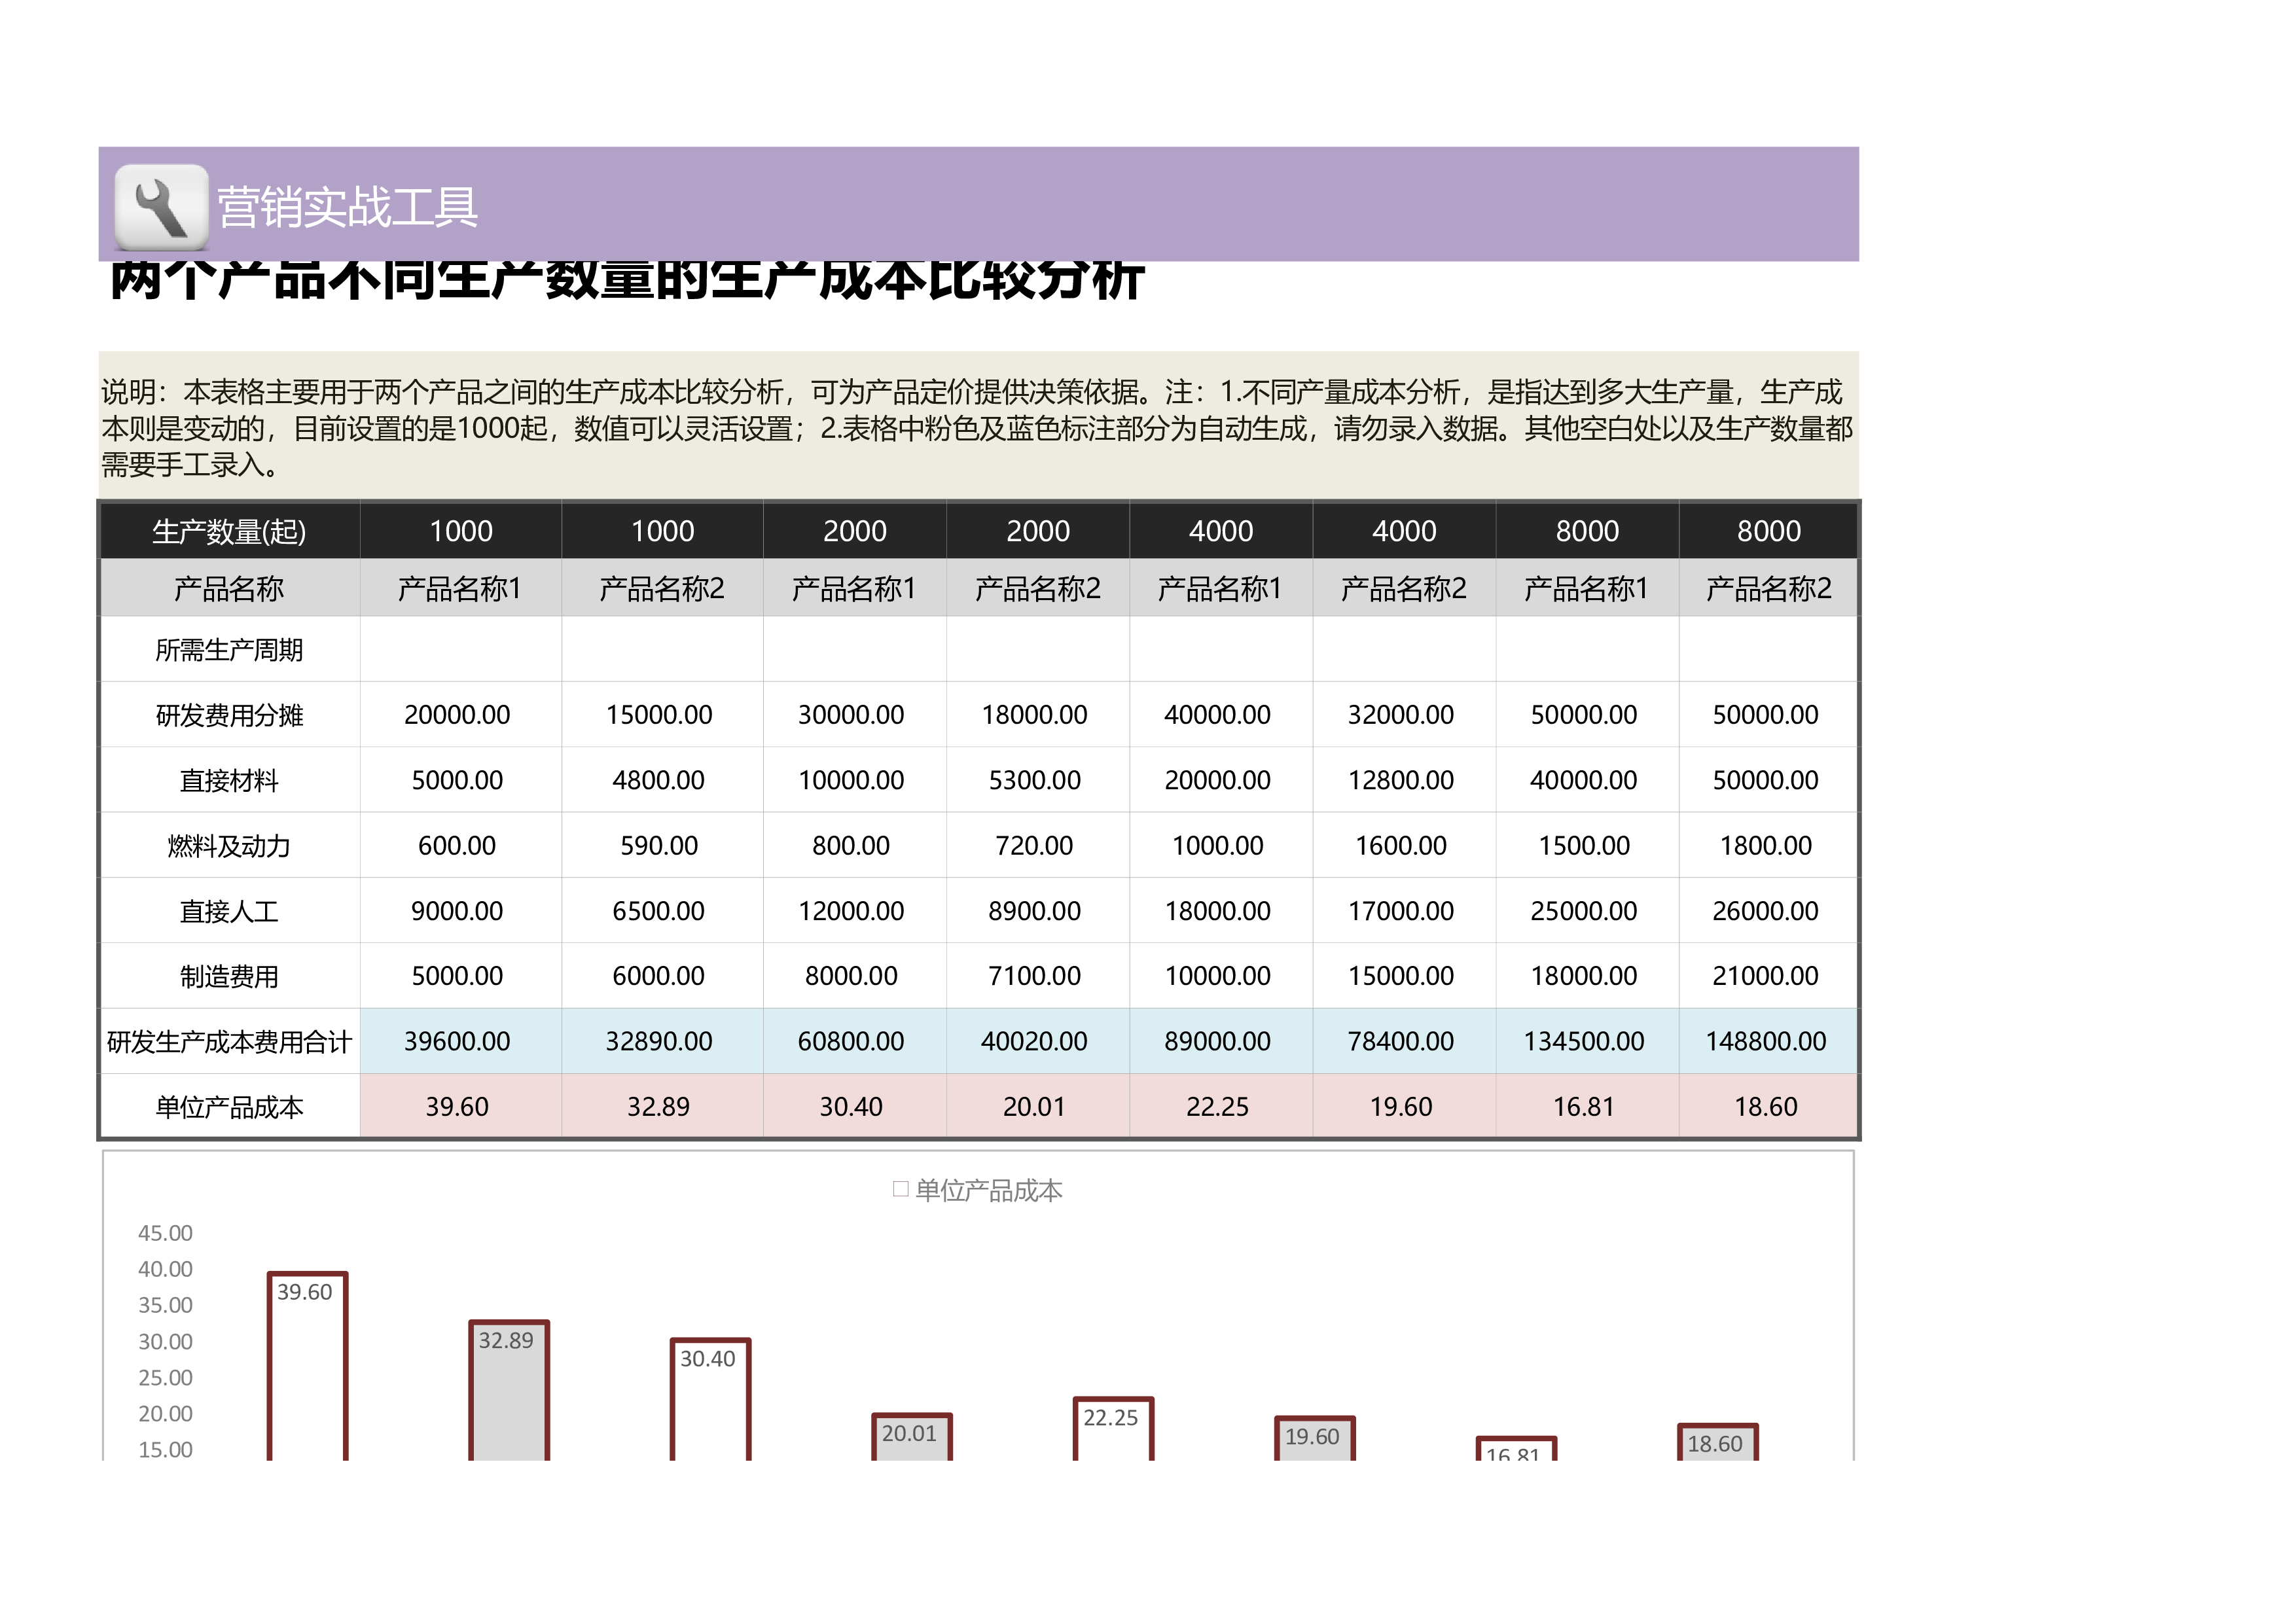Click the 燃料及动力 row label
This screenshot has width=2296, height=1623.
pyautogui.click(x=229, y=846)
